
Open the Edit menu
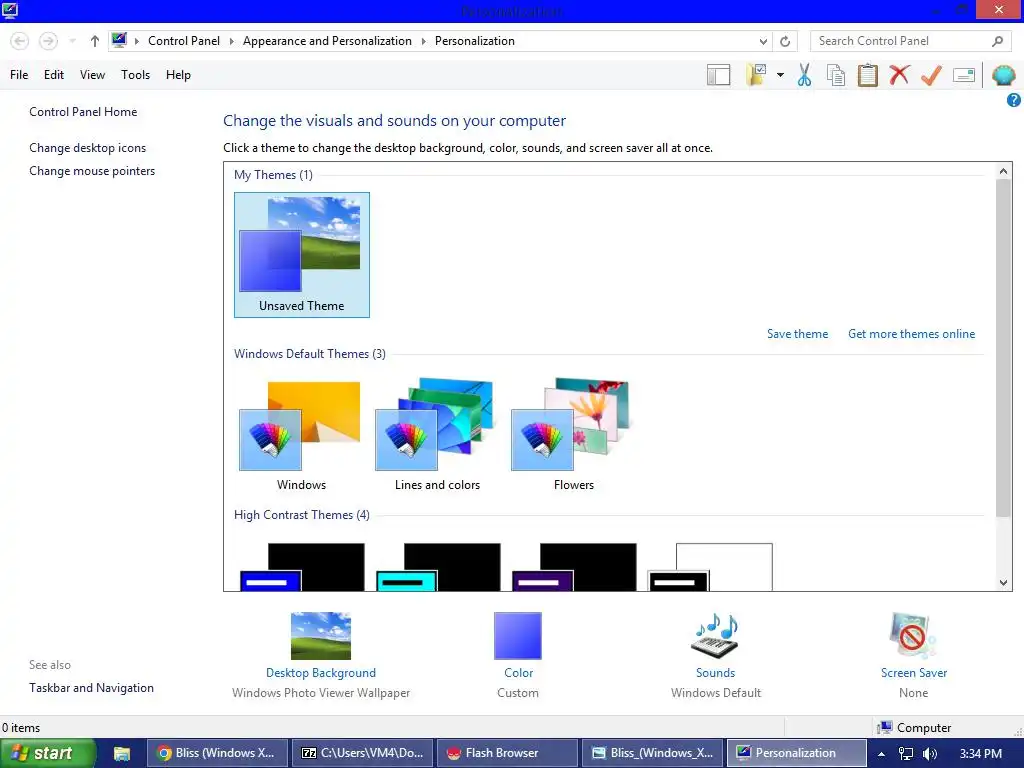54,75
